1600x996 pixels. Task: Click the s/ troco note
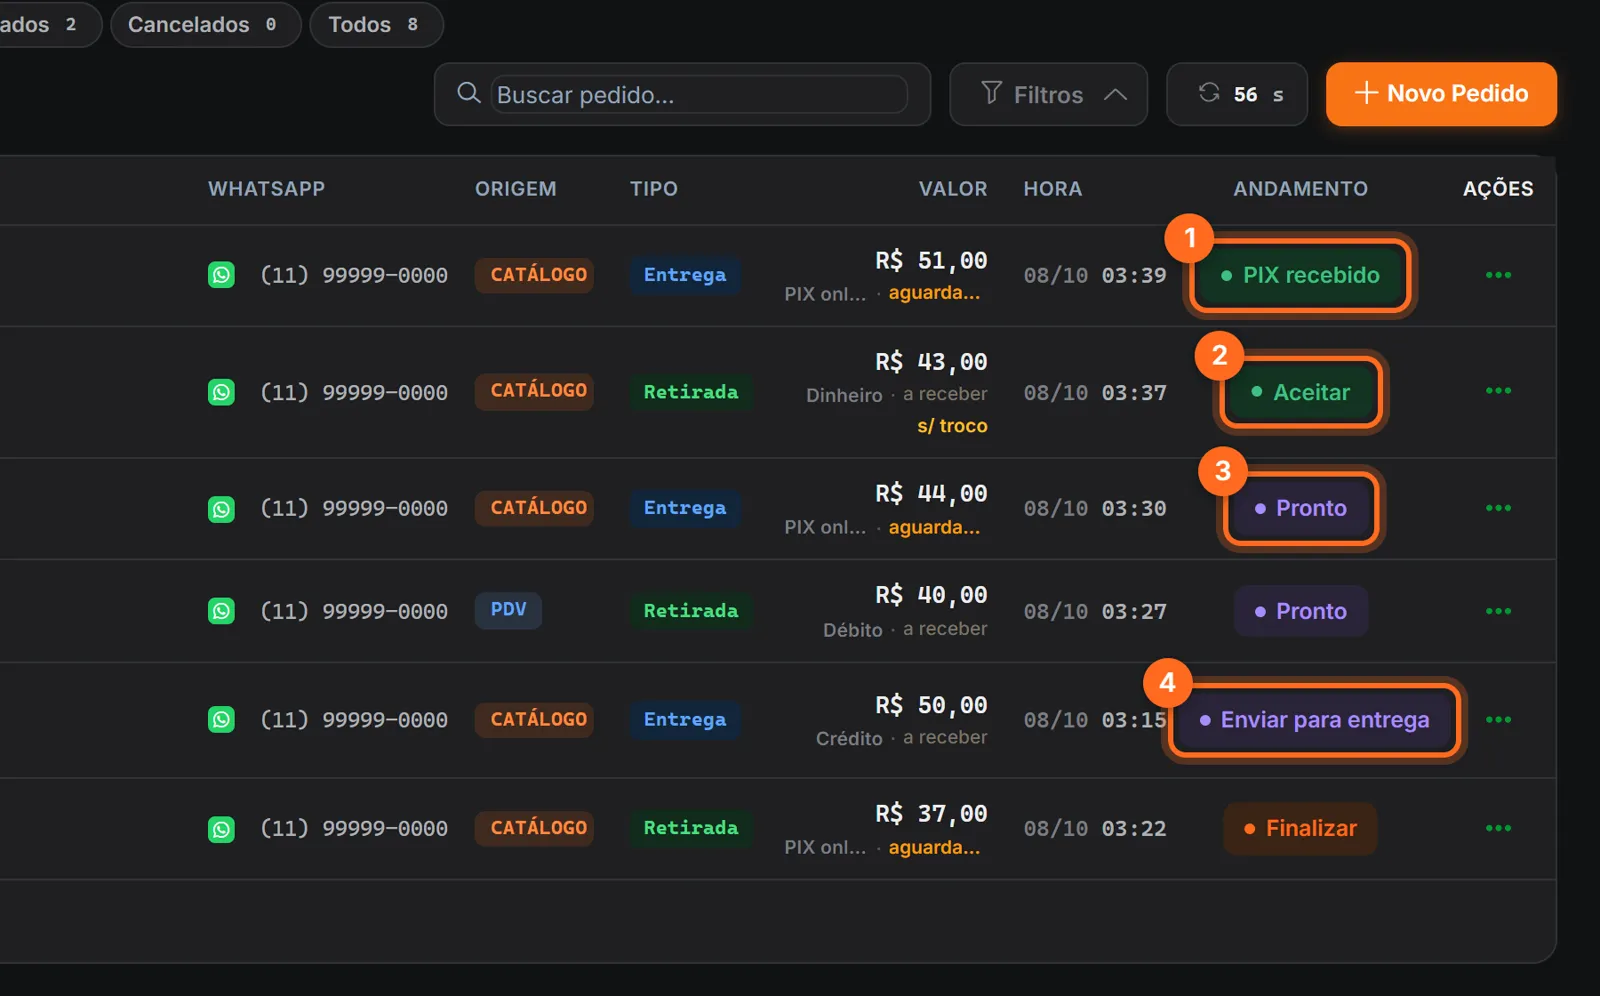(x=952, y=426)
